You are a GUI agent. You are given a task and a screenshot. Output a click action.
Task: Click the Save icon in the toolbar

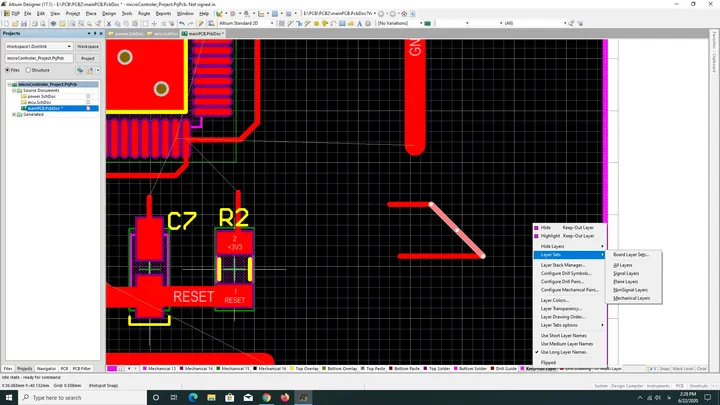click(24, 23)
